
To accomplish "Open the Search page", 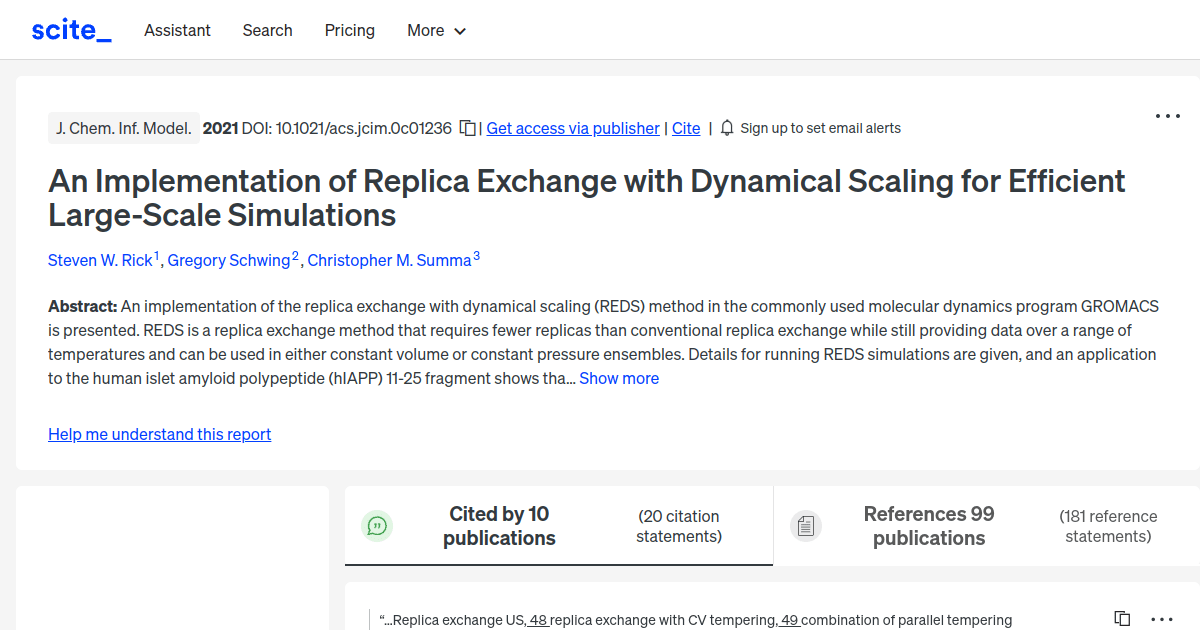I will (x=267, y=30).
